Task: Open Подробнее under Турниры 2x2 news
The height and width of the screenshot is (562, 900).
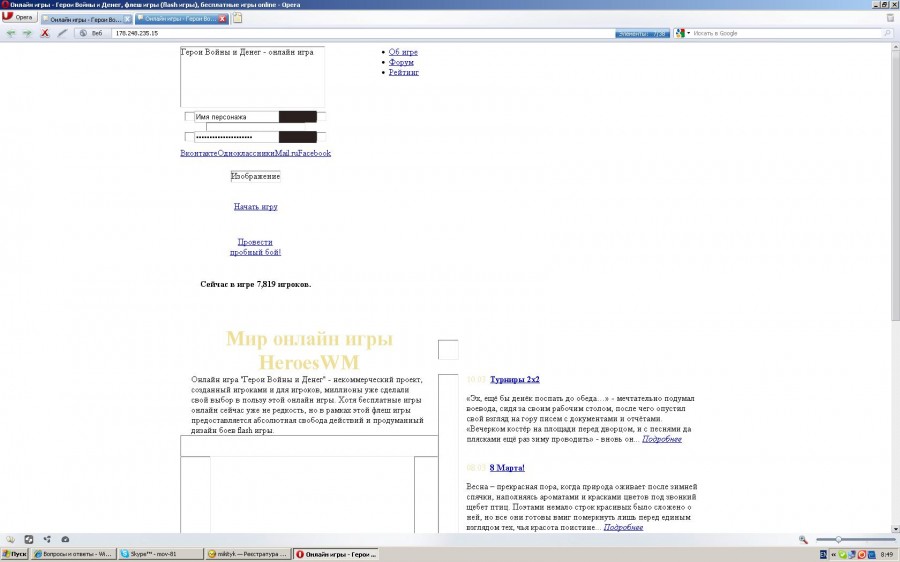Action: 662,439
